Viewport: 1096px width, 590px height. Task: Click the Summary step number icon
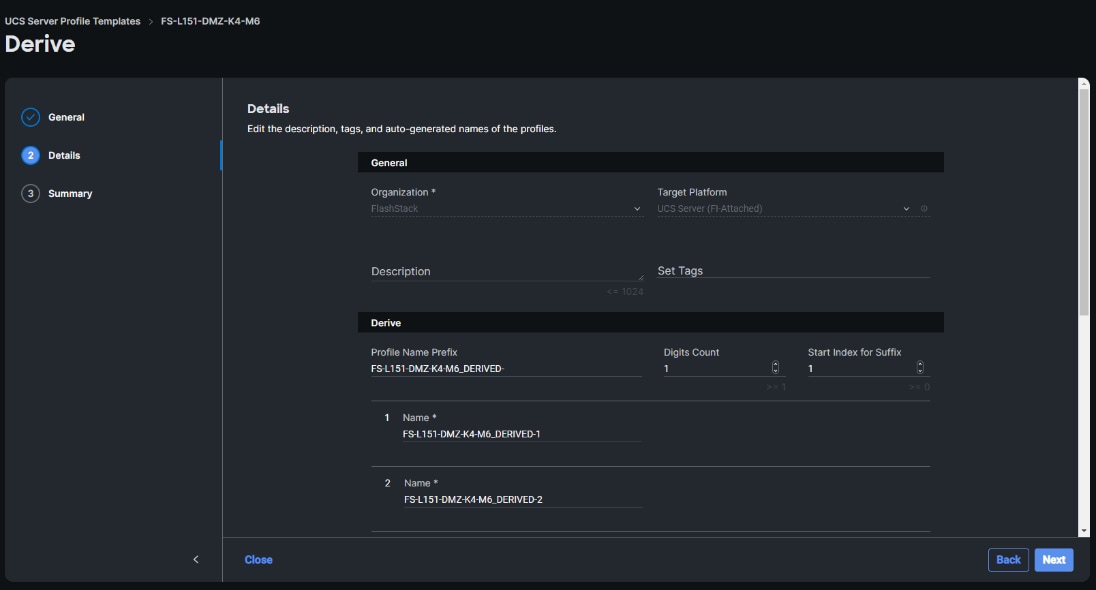31,193
